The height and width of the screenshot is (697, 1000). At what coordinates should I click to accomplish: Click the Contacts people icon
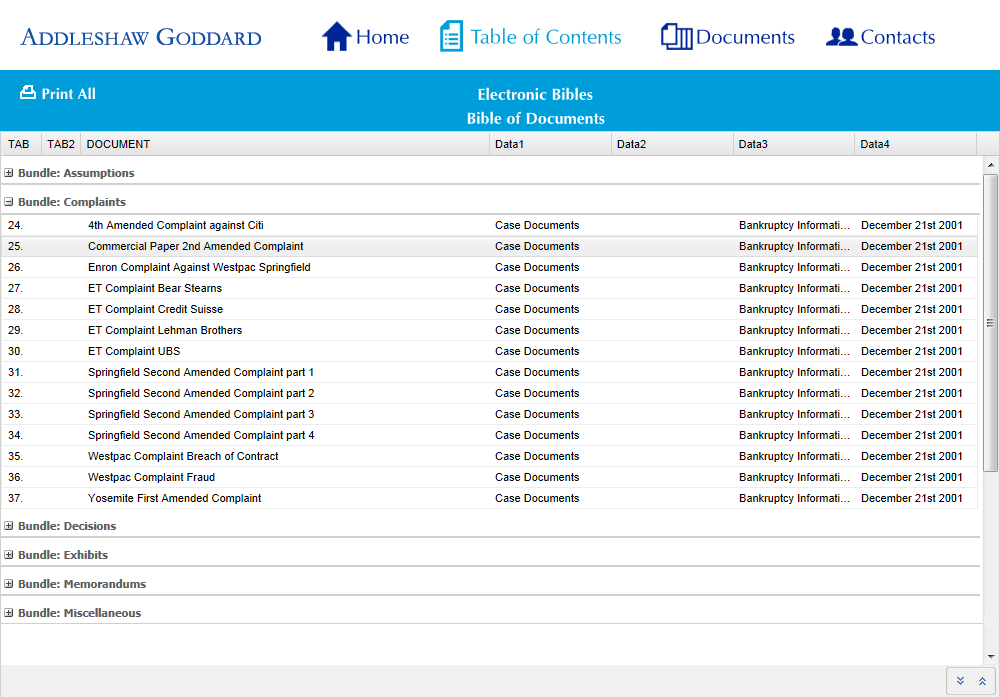[841, 36]
